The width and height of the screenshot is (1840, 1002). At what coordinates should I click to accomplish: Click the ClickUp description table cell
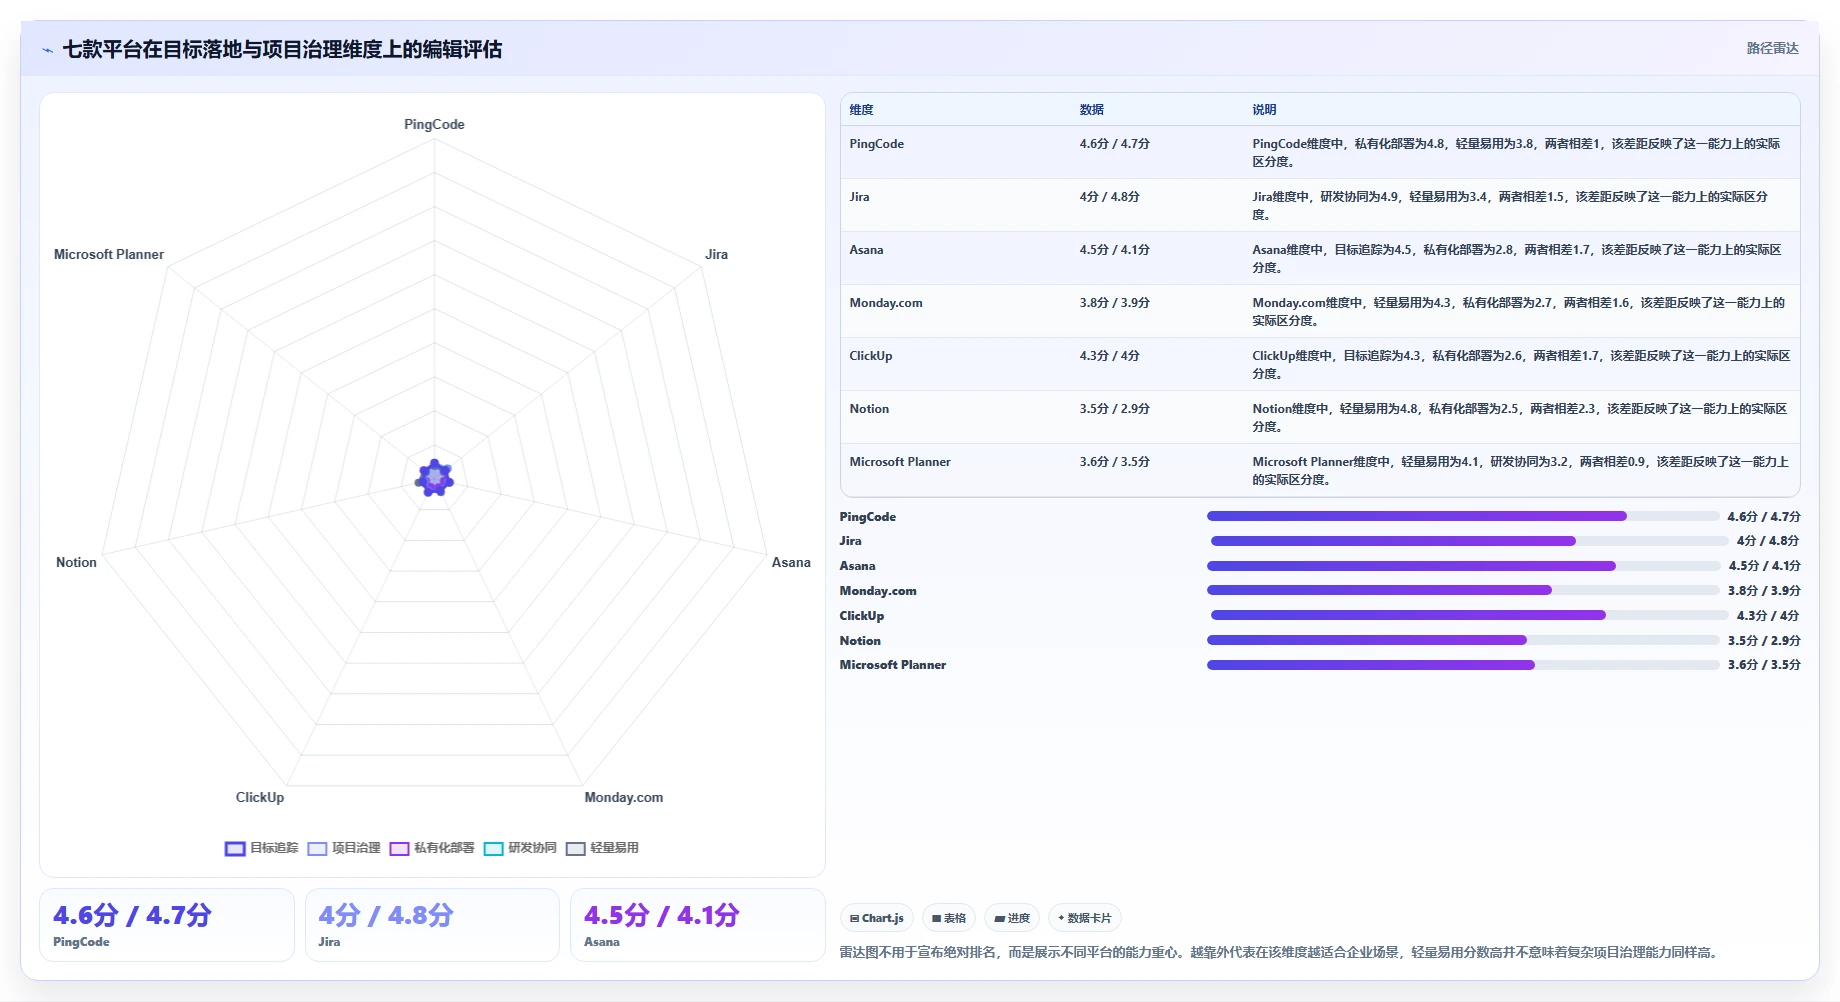click(x=1521, y=364)
